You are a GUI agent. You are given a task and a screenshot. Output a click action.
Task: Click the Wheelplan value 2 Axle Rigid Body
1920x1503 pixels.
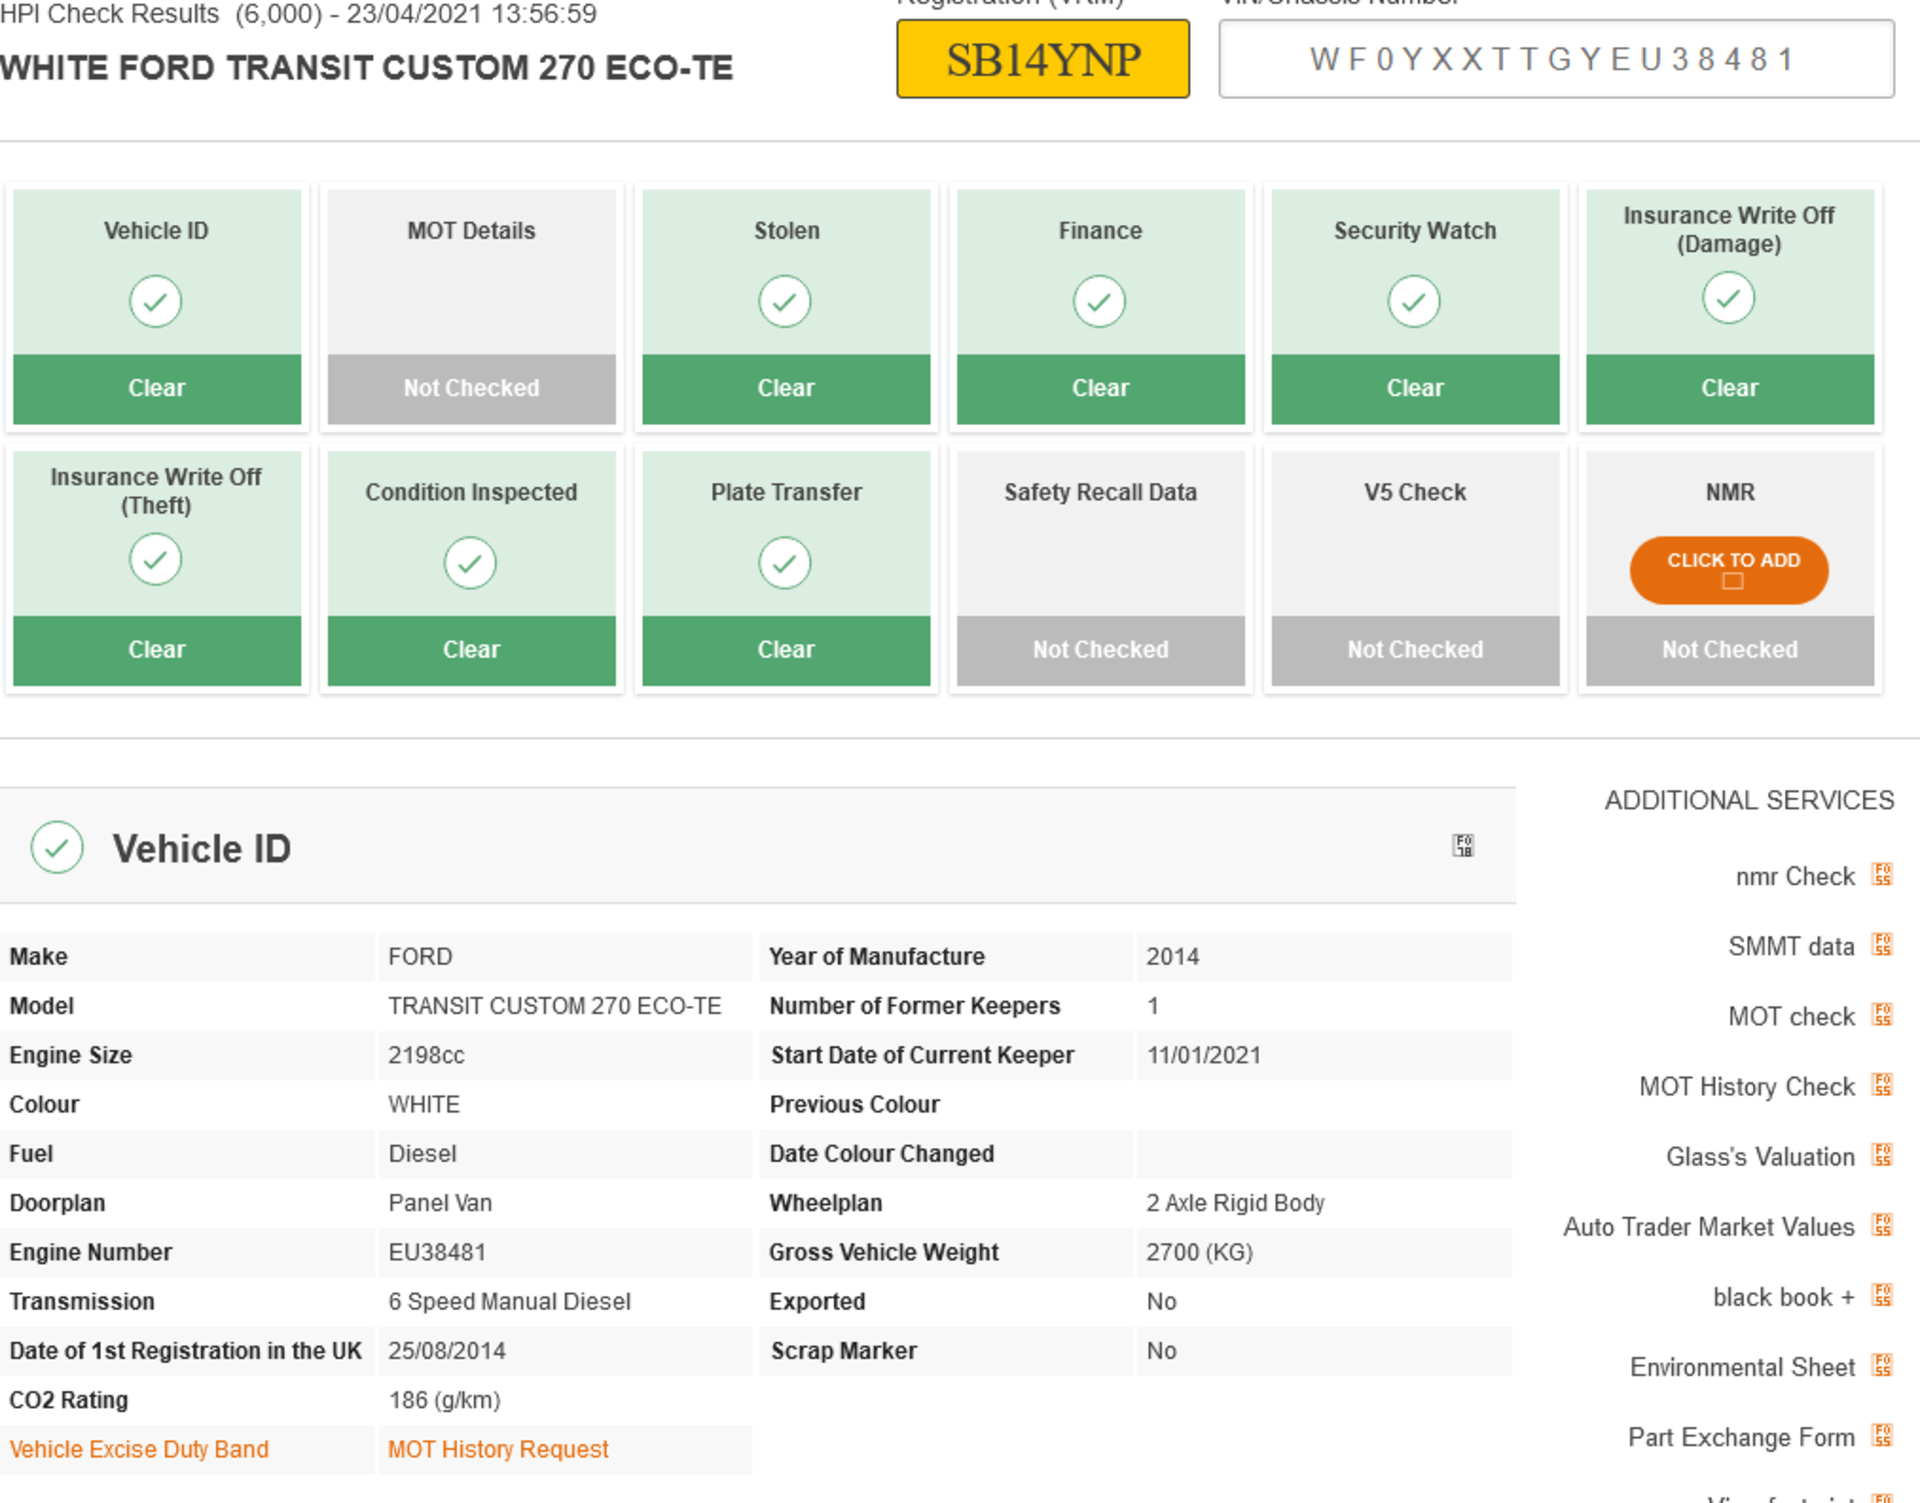click(1236, 1203)
